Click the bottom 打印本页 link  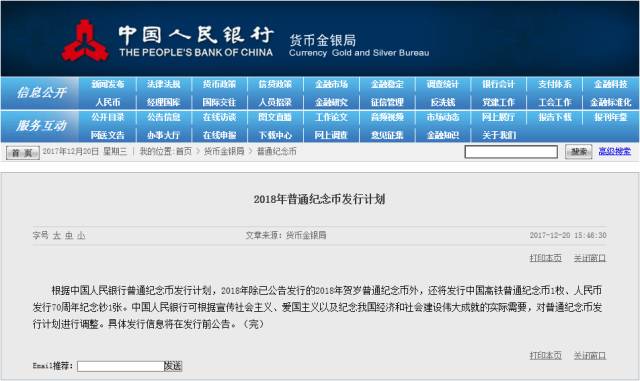545,355
